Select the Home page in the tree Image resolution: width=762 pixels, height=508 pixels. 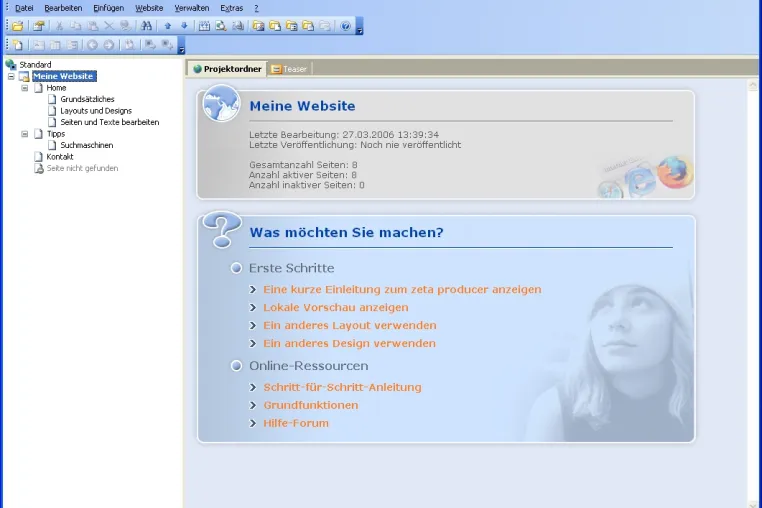tap(56, 88)
